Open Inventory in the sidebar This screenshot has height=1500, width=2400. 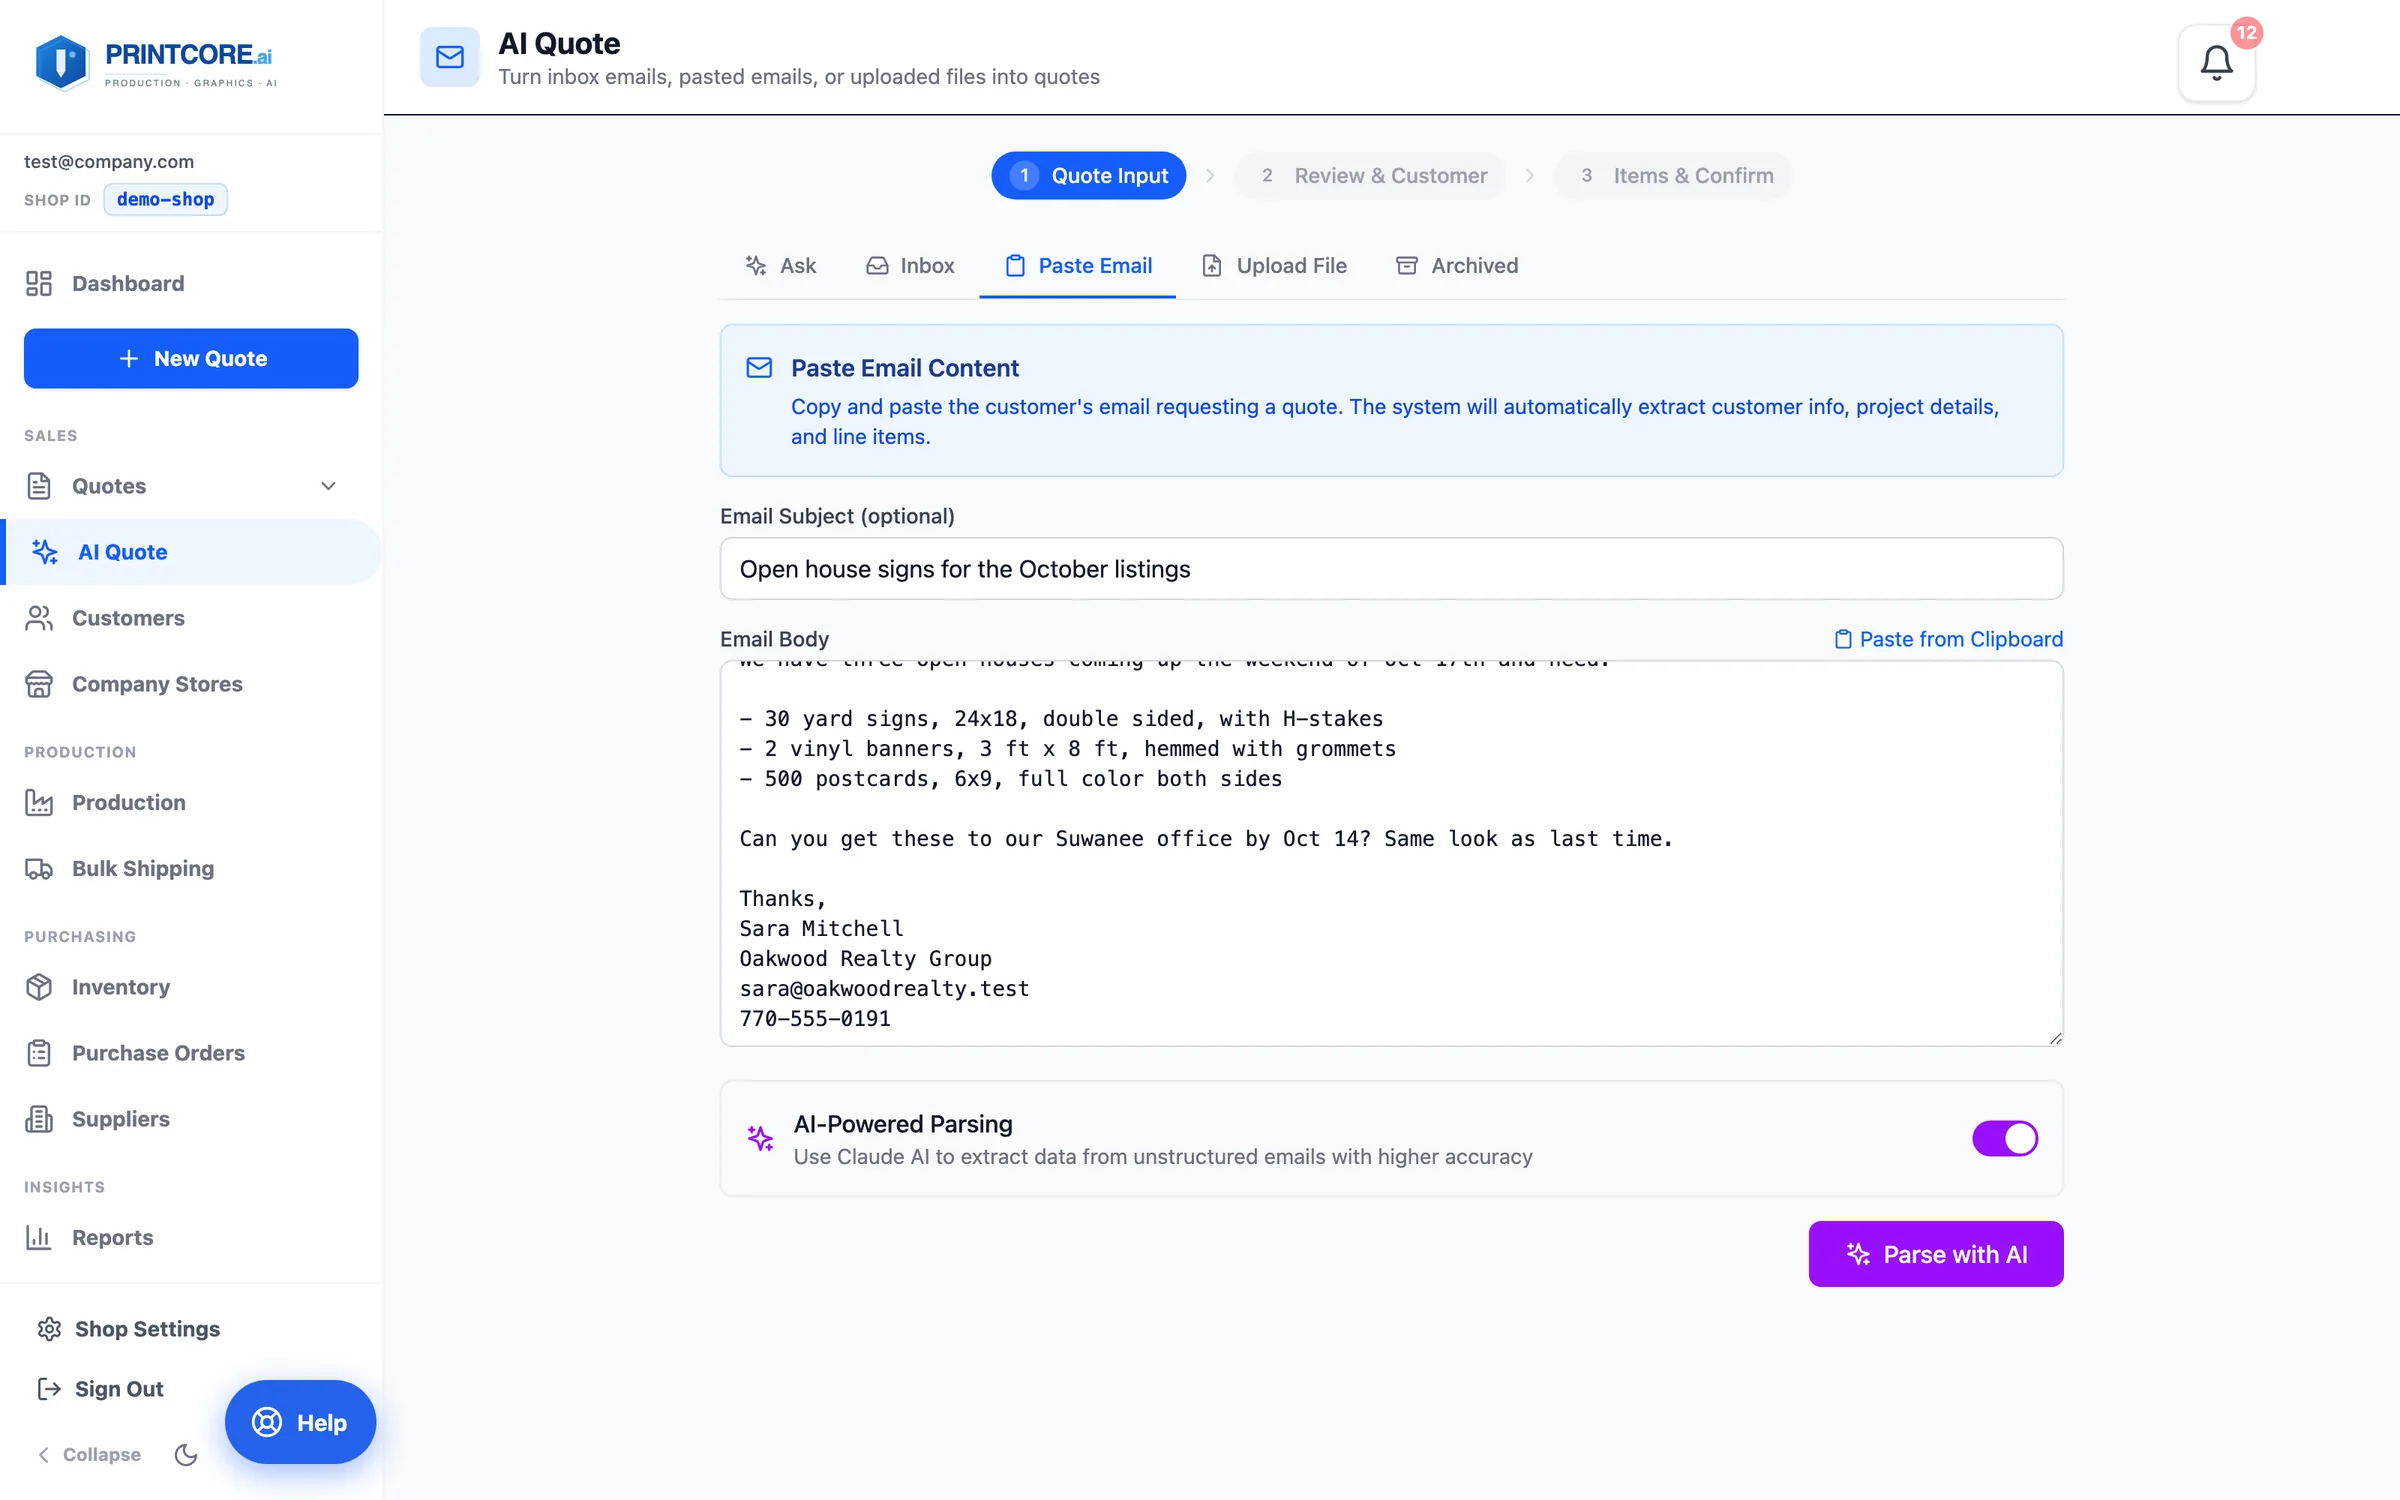click(x=191, y=987)
